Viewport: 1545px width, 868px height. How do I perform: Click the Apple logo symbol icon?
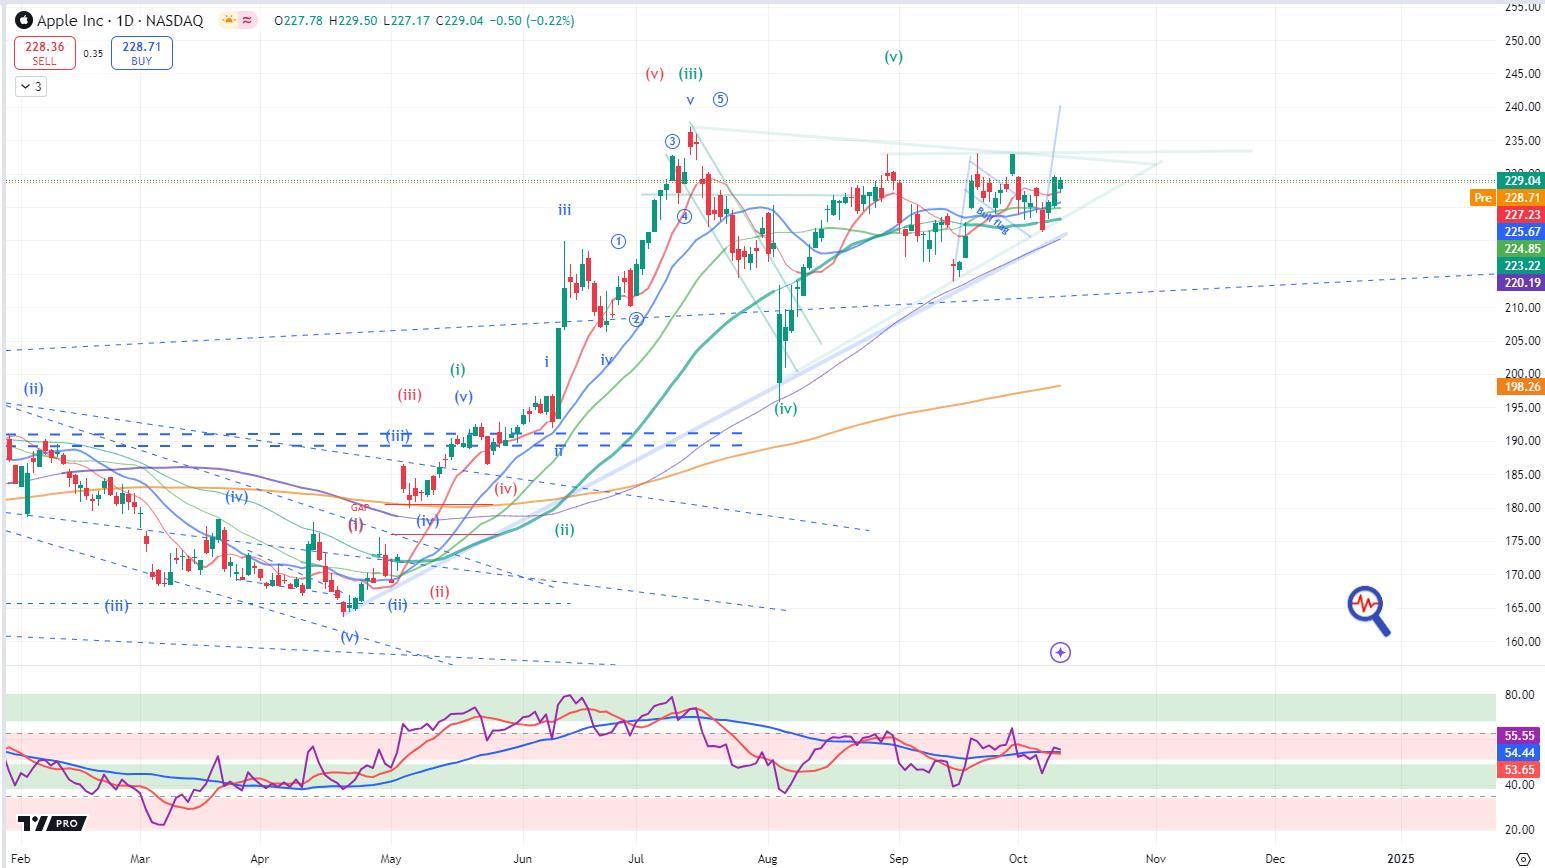coord(24,20)
